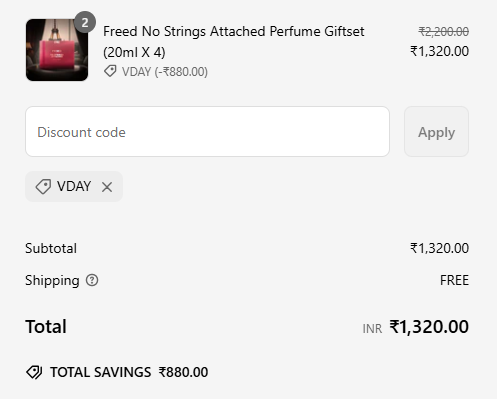Click the Subtotal amount ₹1,320.00
The height and width of the screenshot is (399, 497).
440,248
